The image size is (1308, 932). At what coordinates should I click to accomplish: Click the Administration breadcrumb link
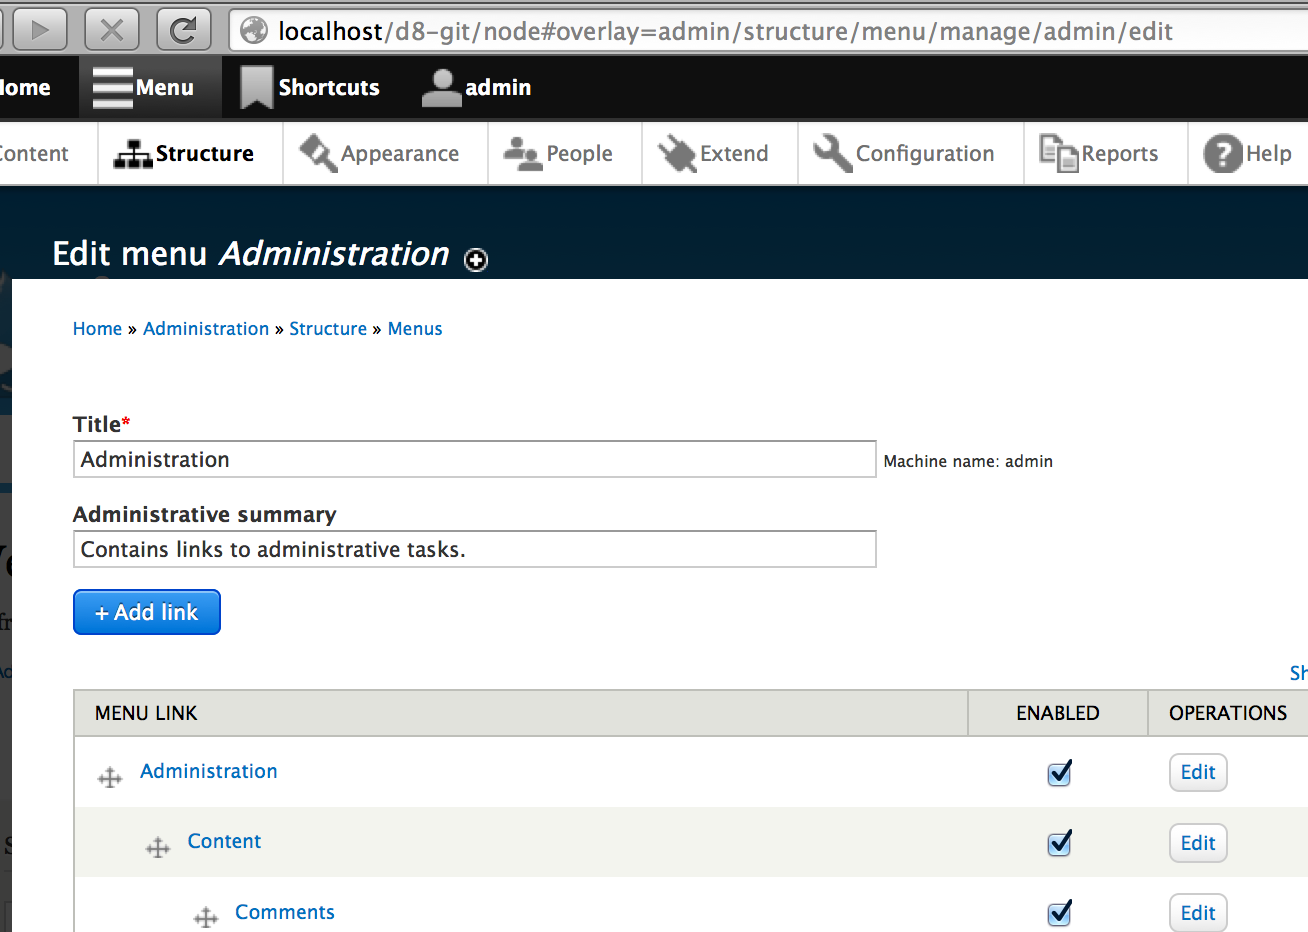(x=206, y=329)
